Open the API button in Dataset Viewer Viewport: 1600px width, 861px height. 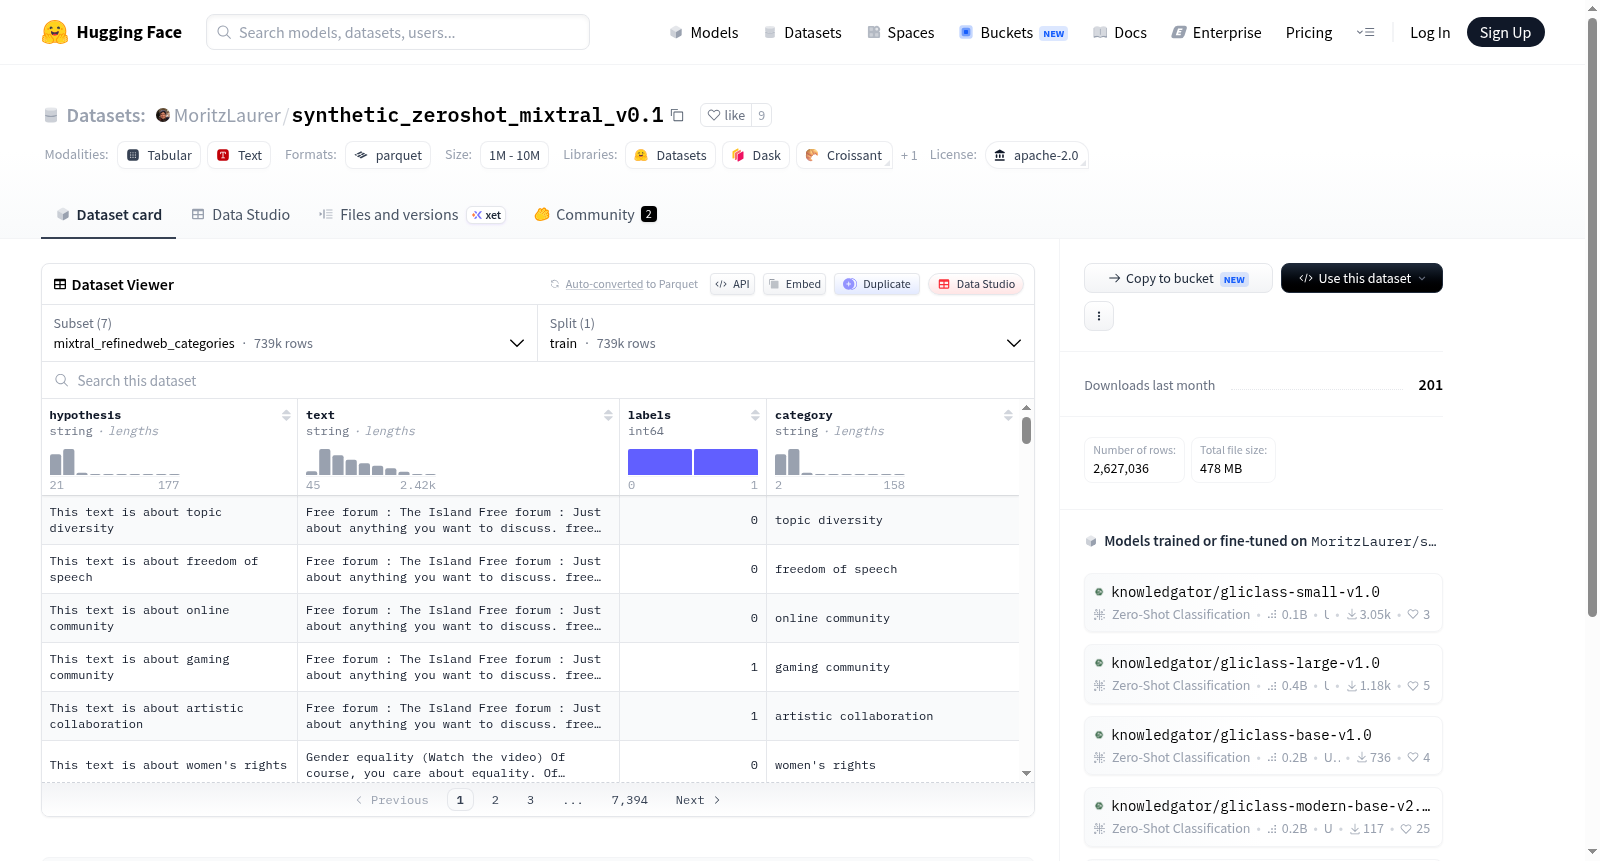[732, 284]
